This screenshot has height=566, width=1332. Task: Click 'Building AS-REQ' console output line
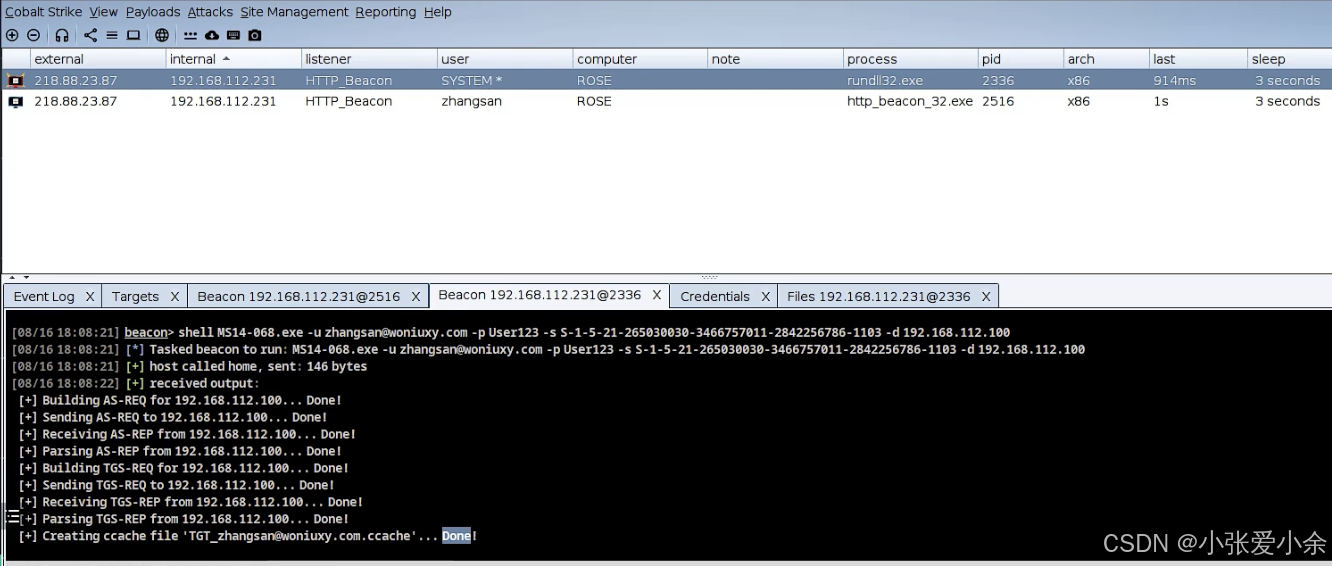[180, 400]
